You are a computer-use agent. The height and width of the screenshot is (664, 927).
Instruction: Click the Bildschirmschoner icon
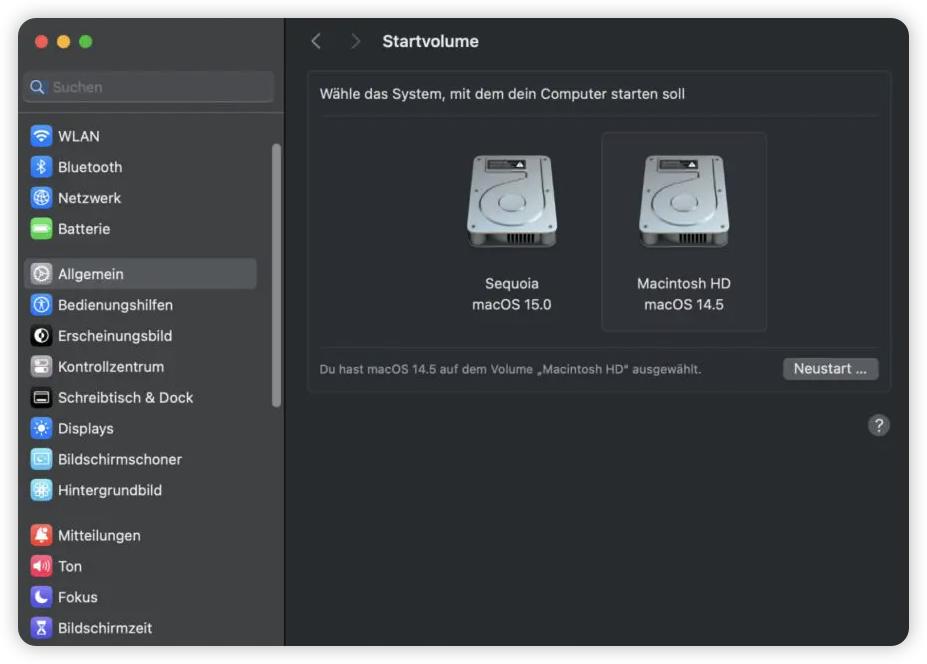[41, 459]
